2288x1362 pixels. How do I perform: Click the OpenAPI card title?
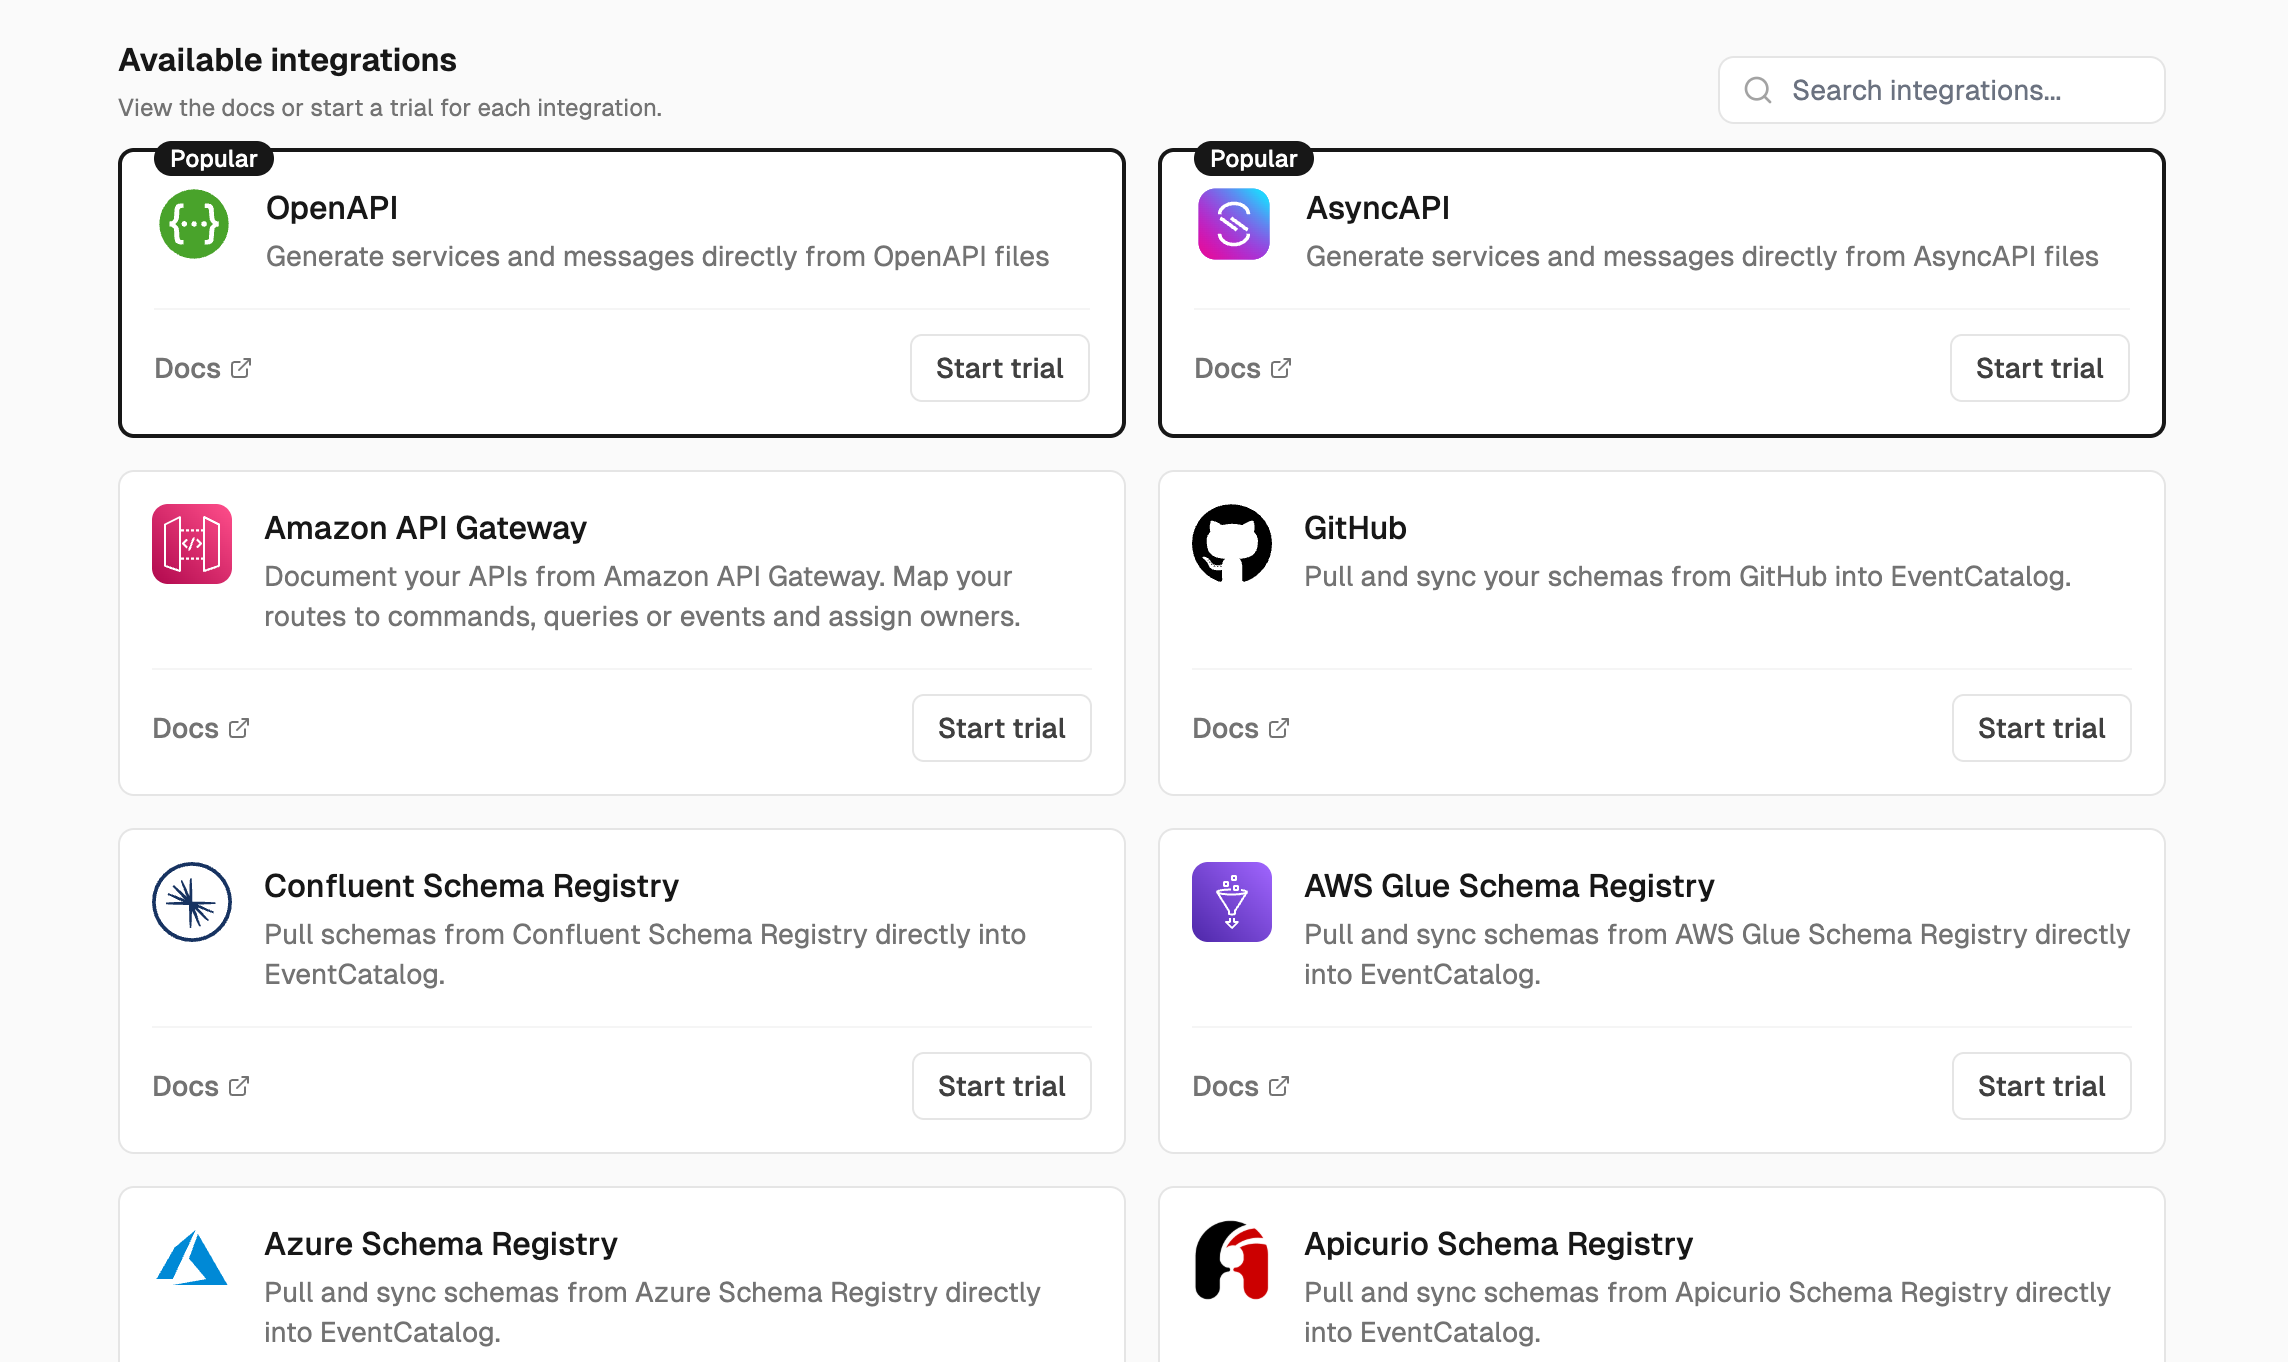point(332,208)
